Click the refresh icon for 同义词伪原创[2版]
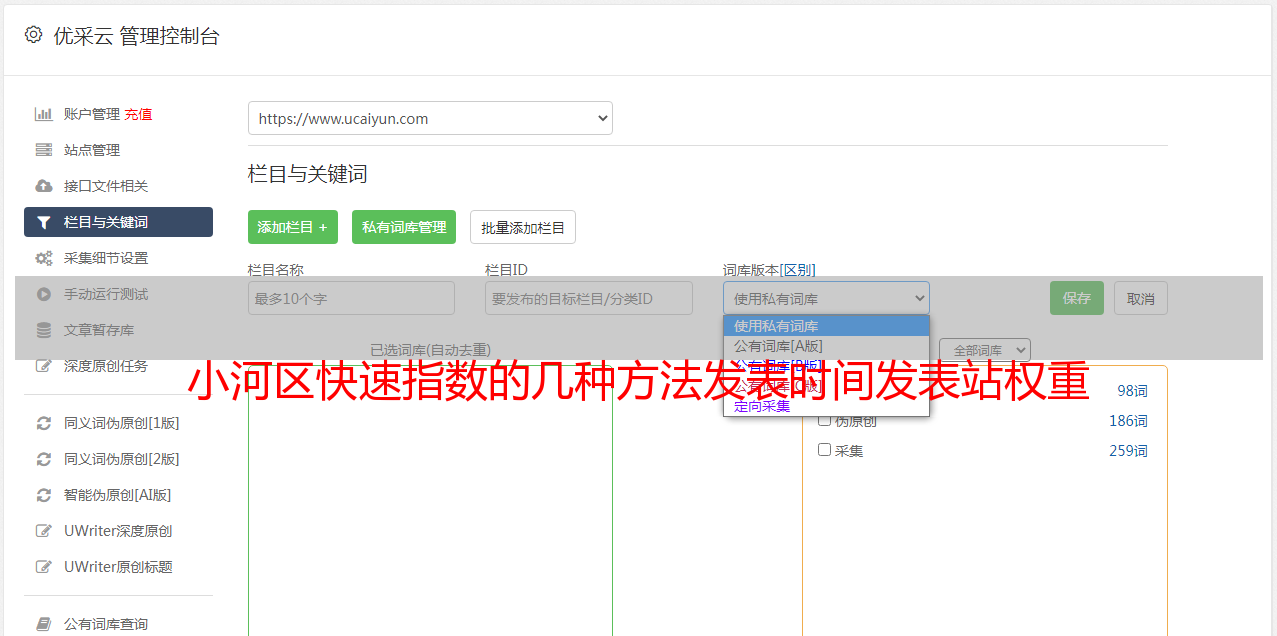Viewport: 1277px width, 636px height. tap(43, 459)
